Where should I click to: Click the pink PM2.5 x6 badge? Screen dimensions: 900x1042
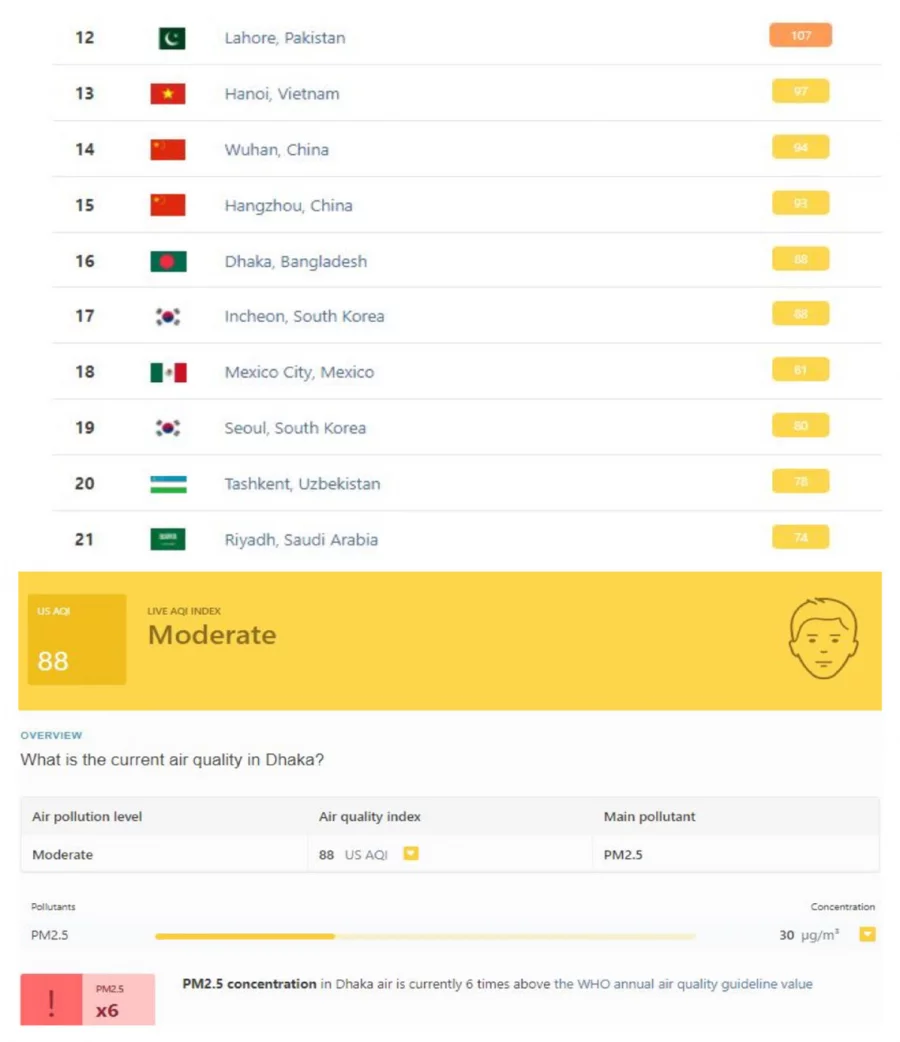pyautogui.click(x=118, y=1000)
